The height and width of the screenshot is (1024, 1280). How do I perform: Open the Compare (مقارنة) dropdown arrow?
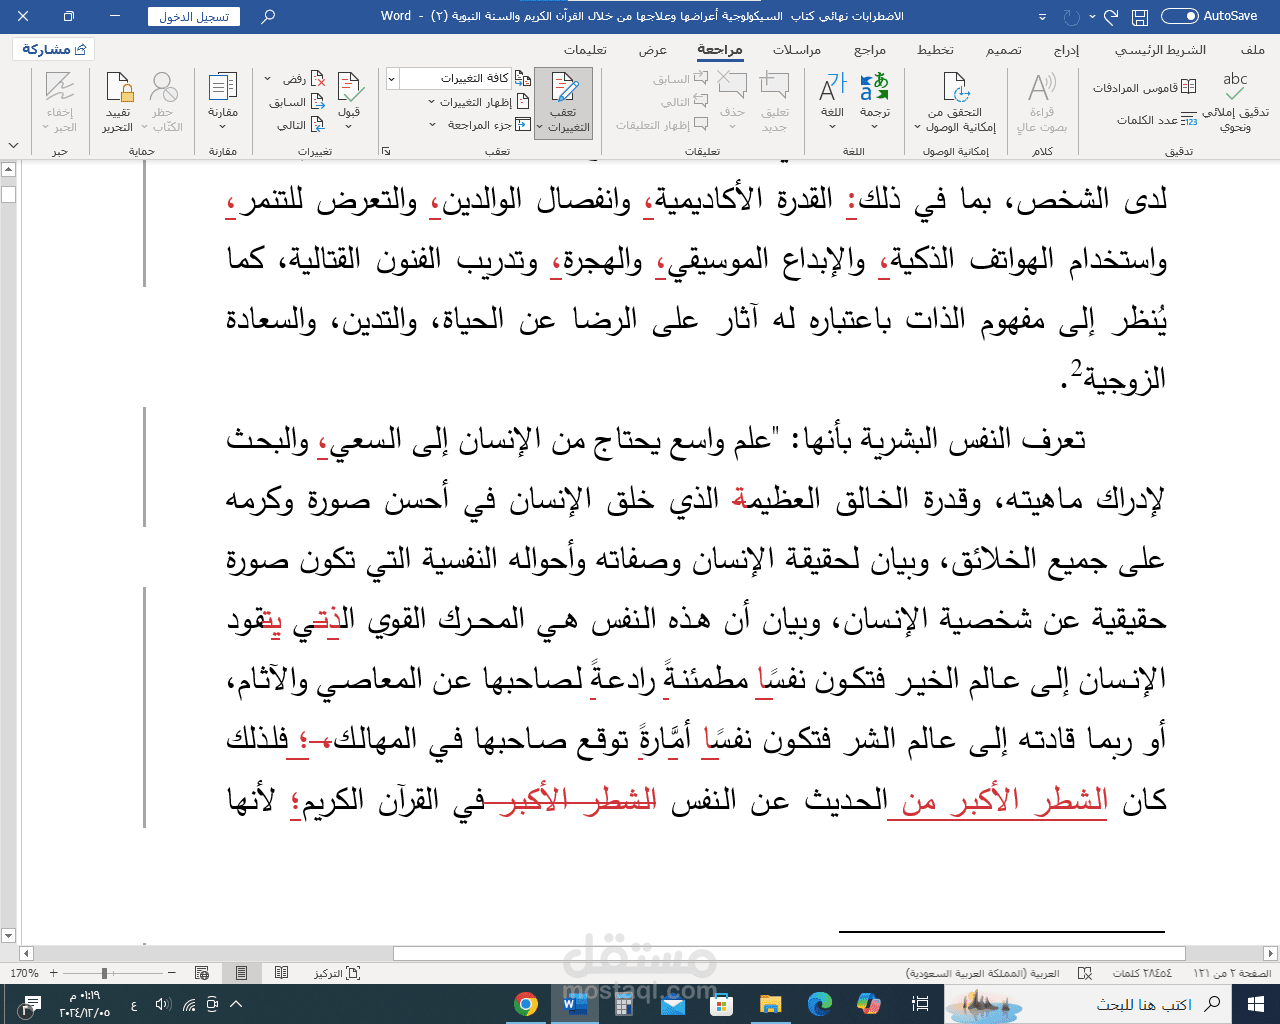tap(223, 126)
